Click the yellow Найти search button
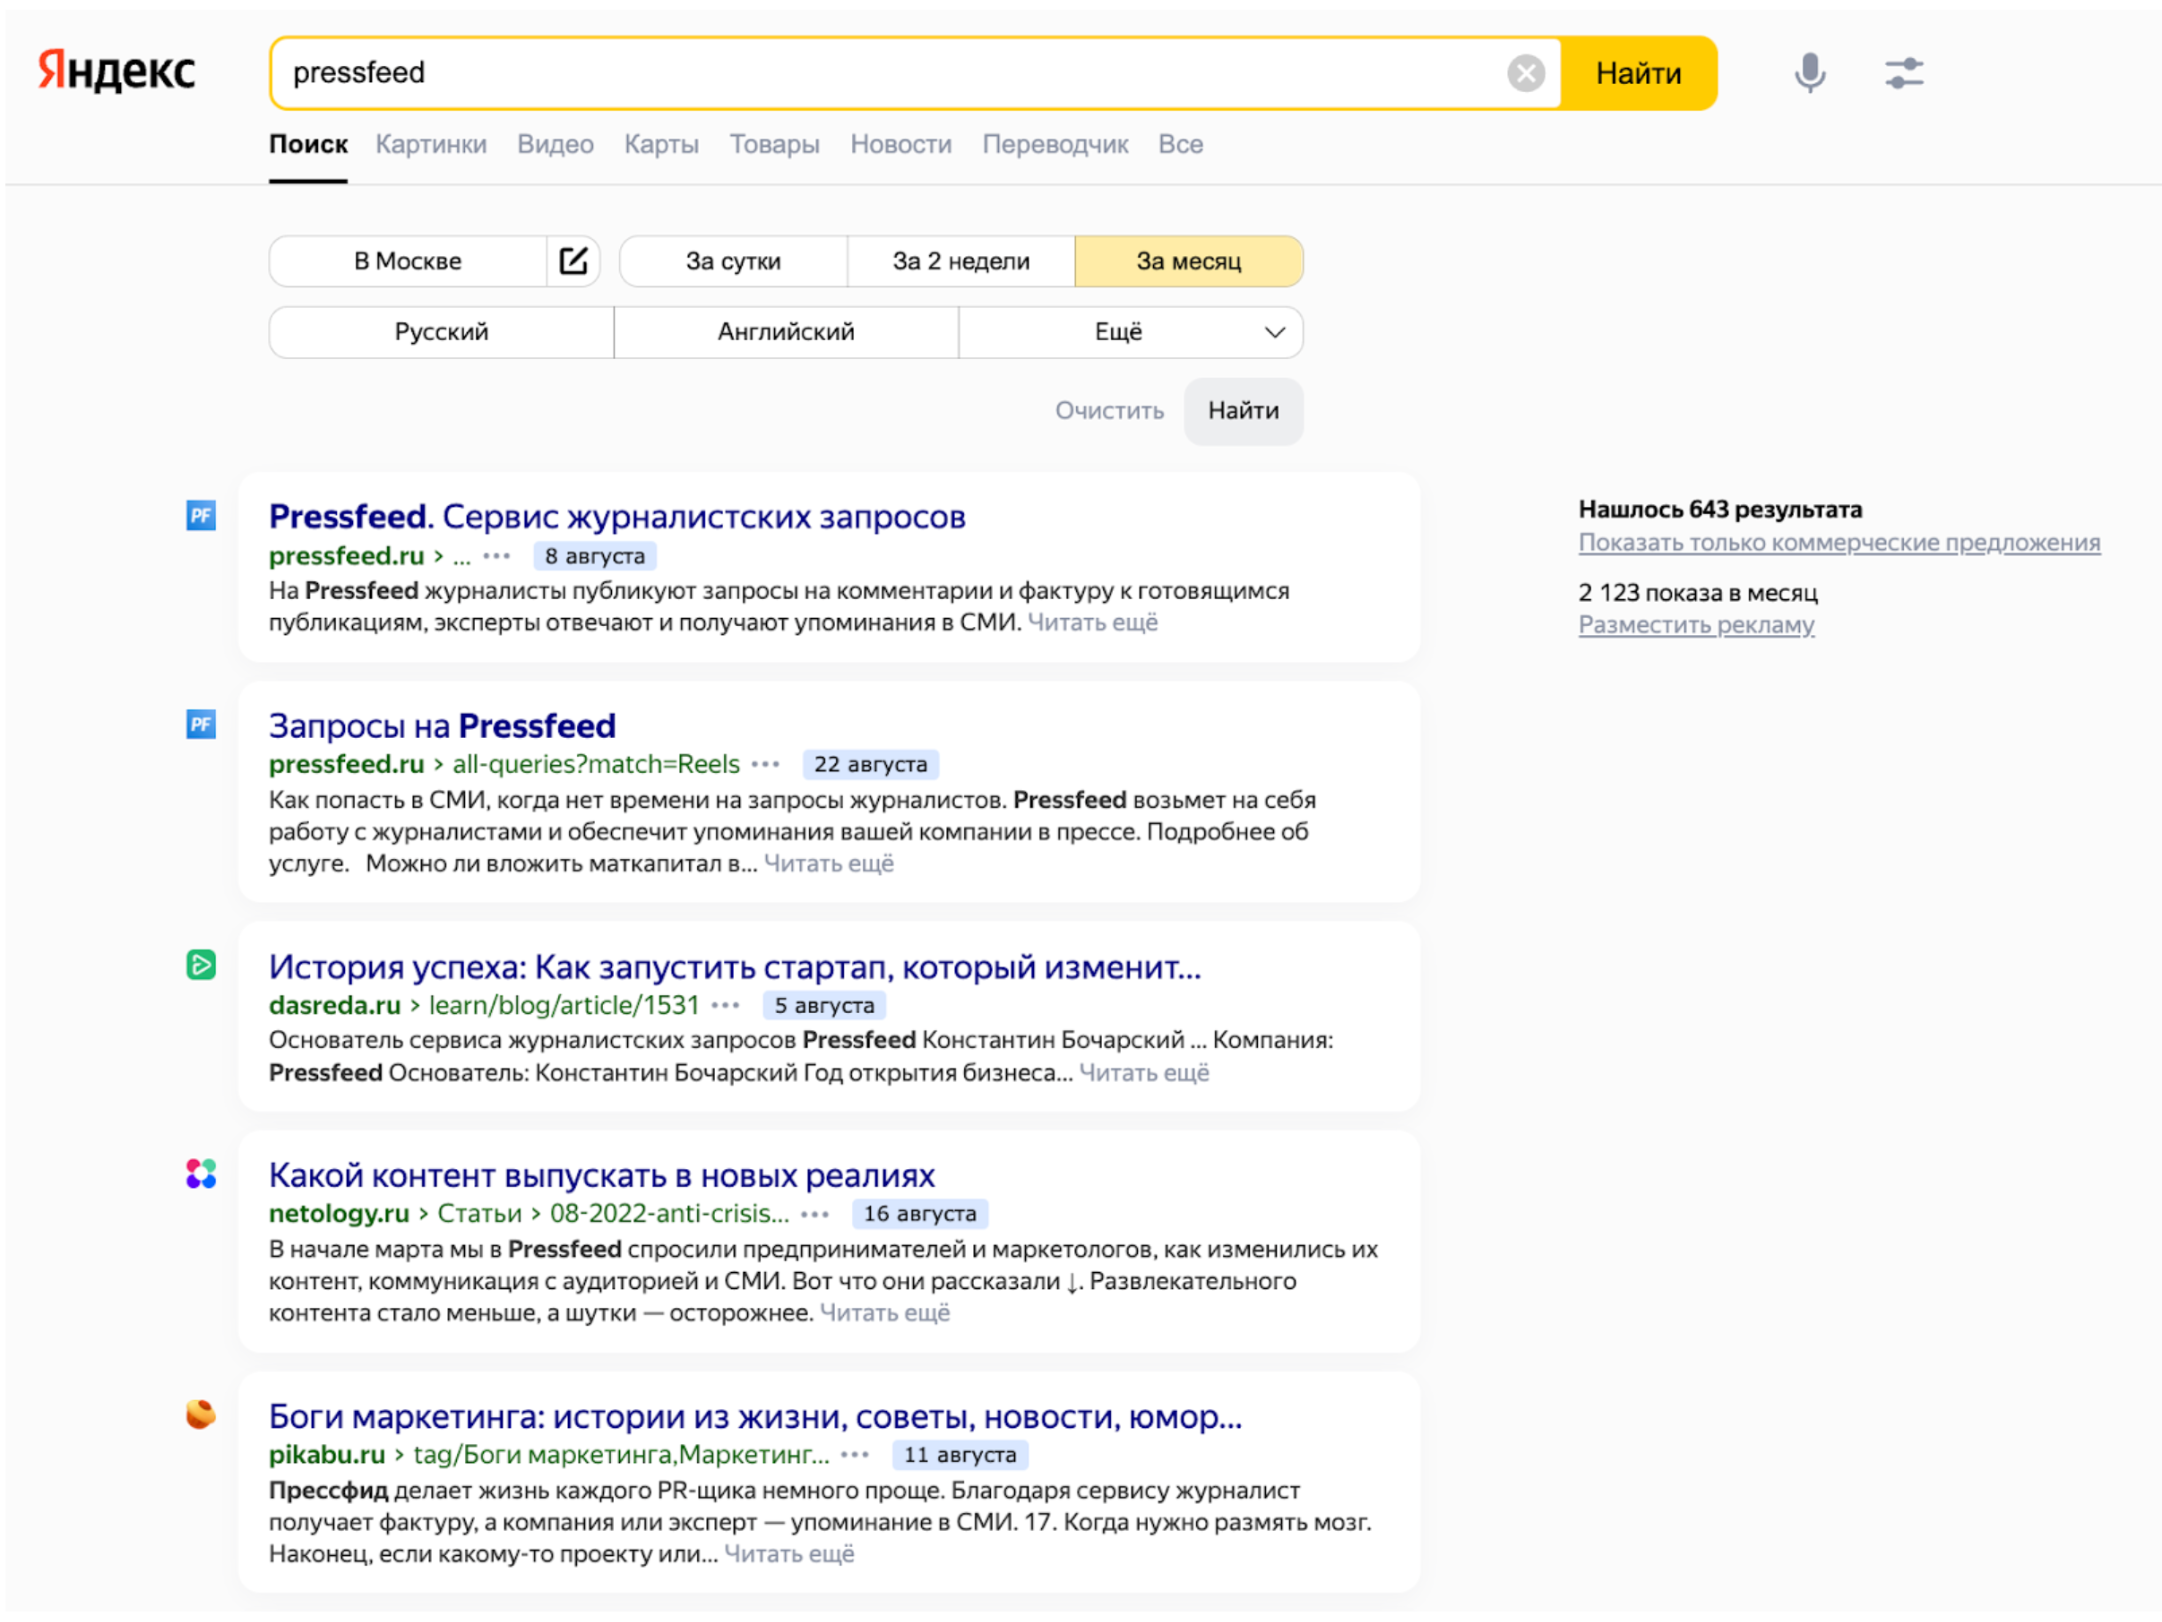 [x=1638, y=73]
